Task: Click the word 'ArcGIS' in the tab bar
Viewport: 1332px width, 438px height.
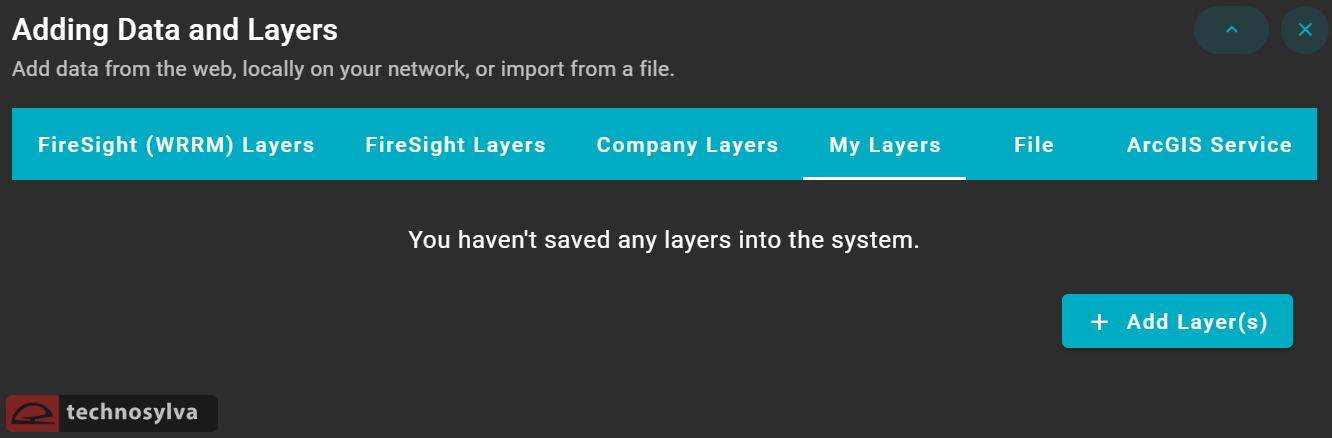Action: (x=1164, y=145)
